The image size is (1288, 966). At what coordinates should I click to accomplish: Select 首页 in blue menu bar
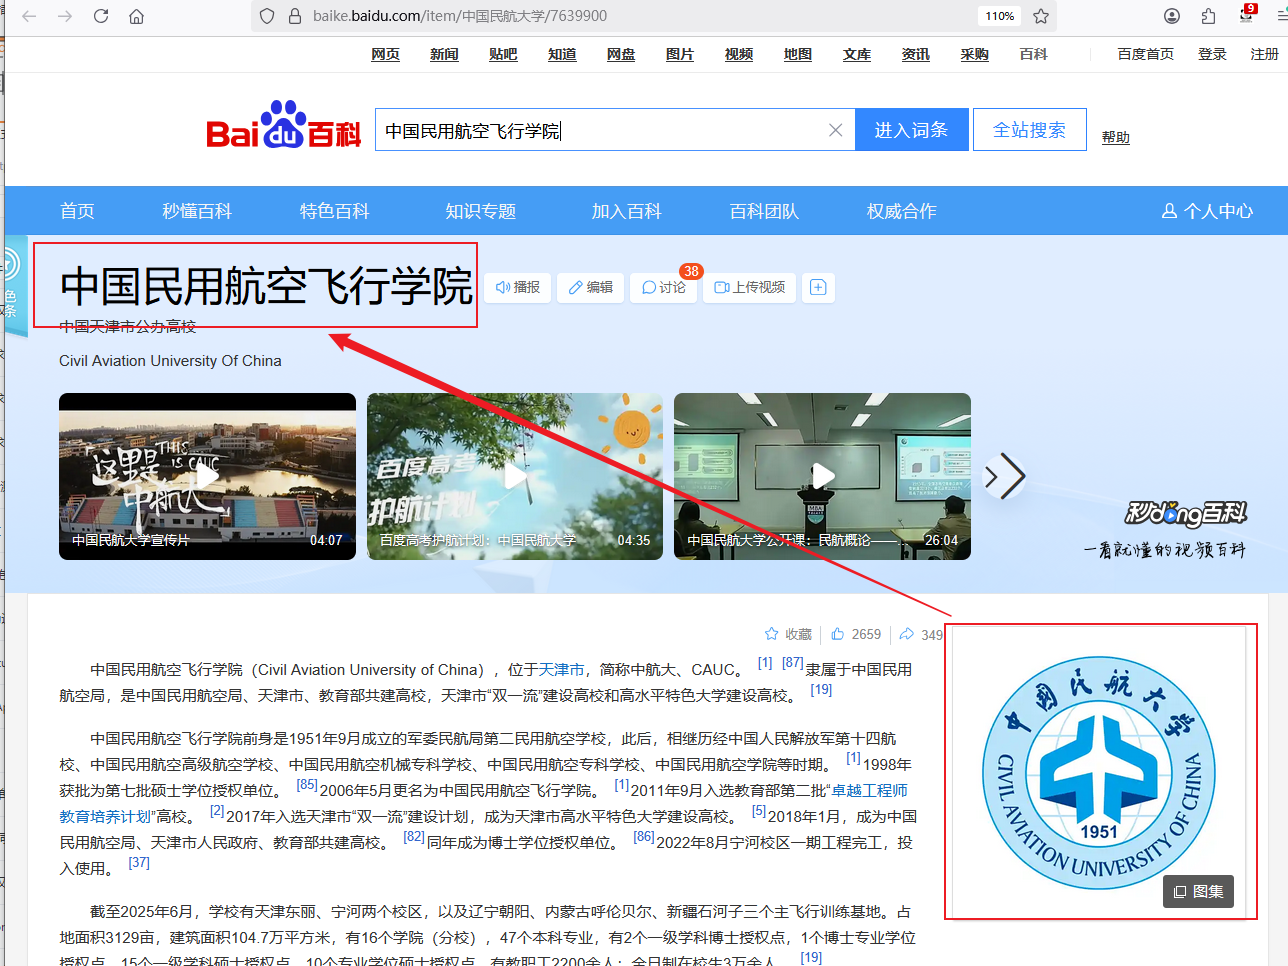77,211
